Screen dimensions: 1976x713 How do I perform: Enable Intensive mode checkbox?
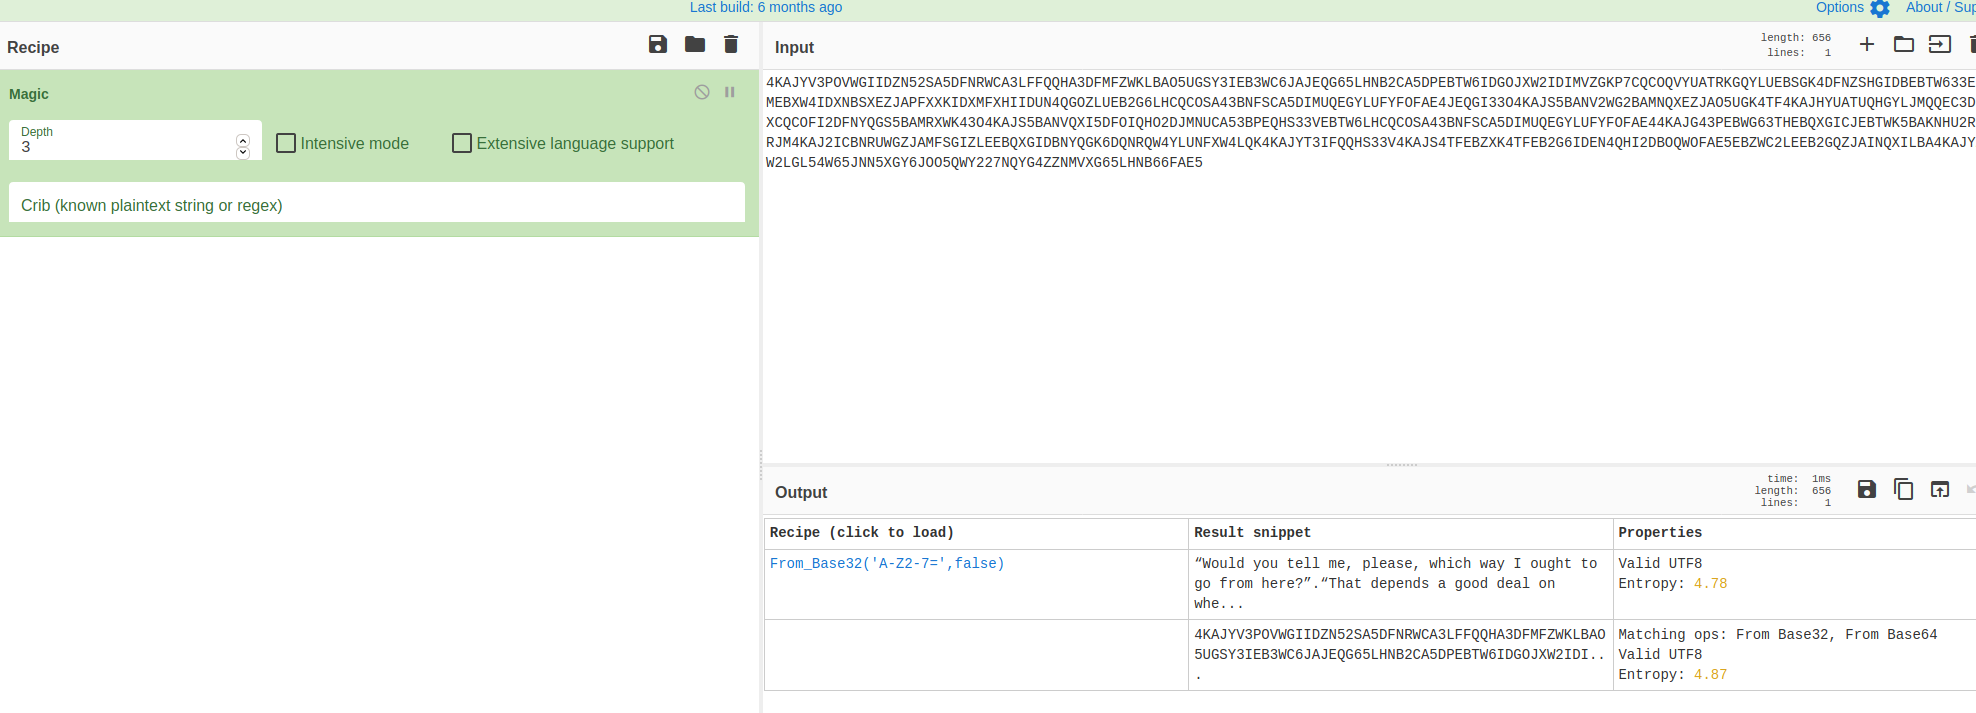(286, 143)
